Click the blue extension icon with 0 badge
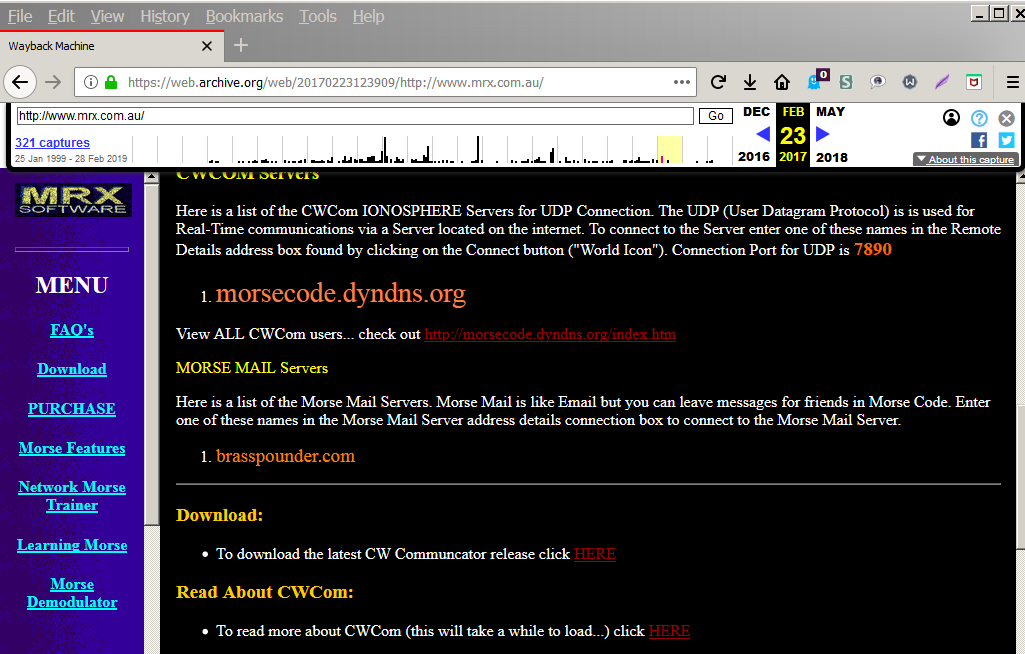This screenshot has height=654, width=1025. coord(817,80)
